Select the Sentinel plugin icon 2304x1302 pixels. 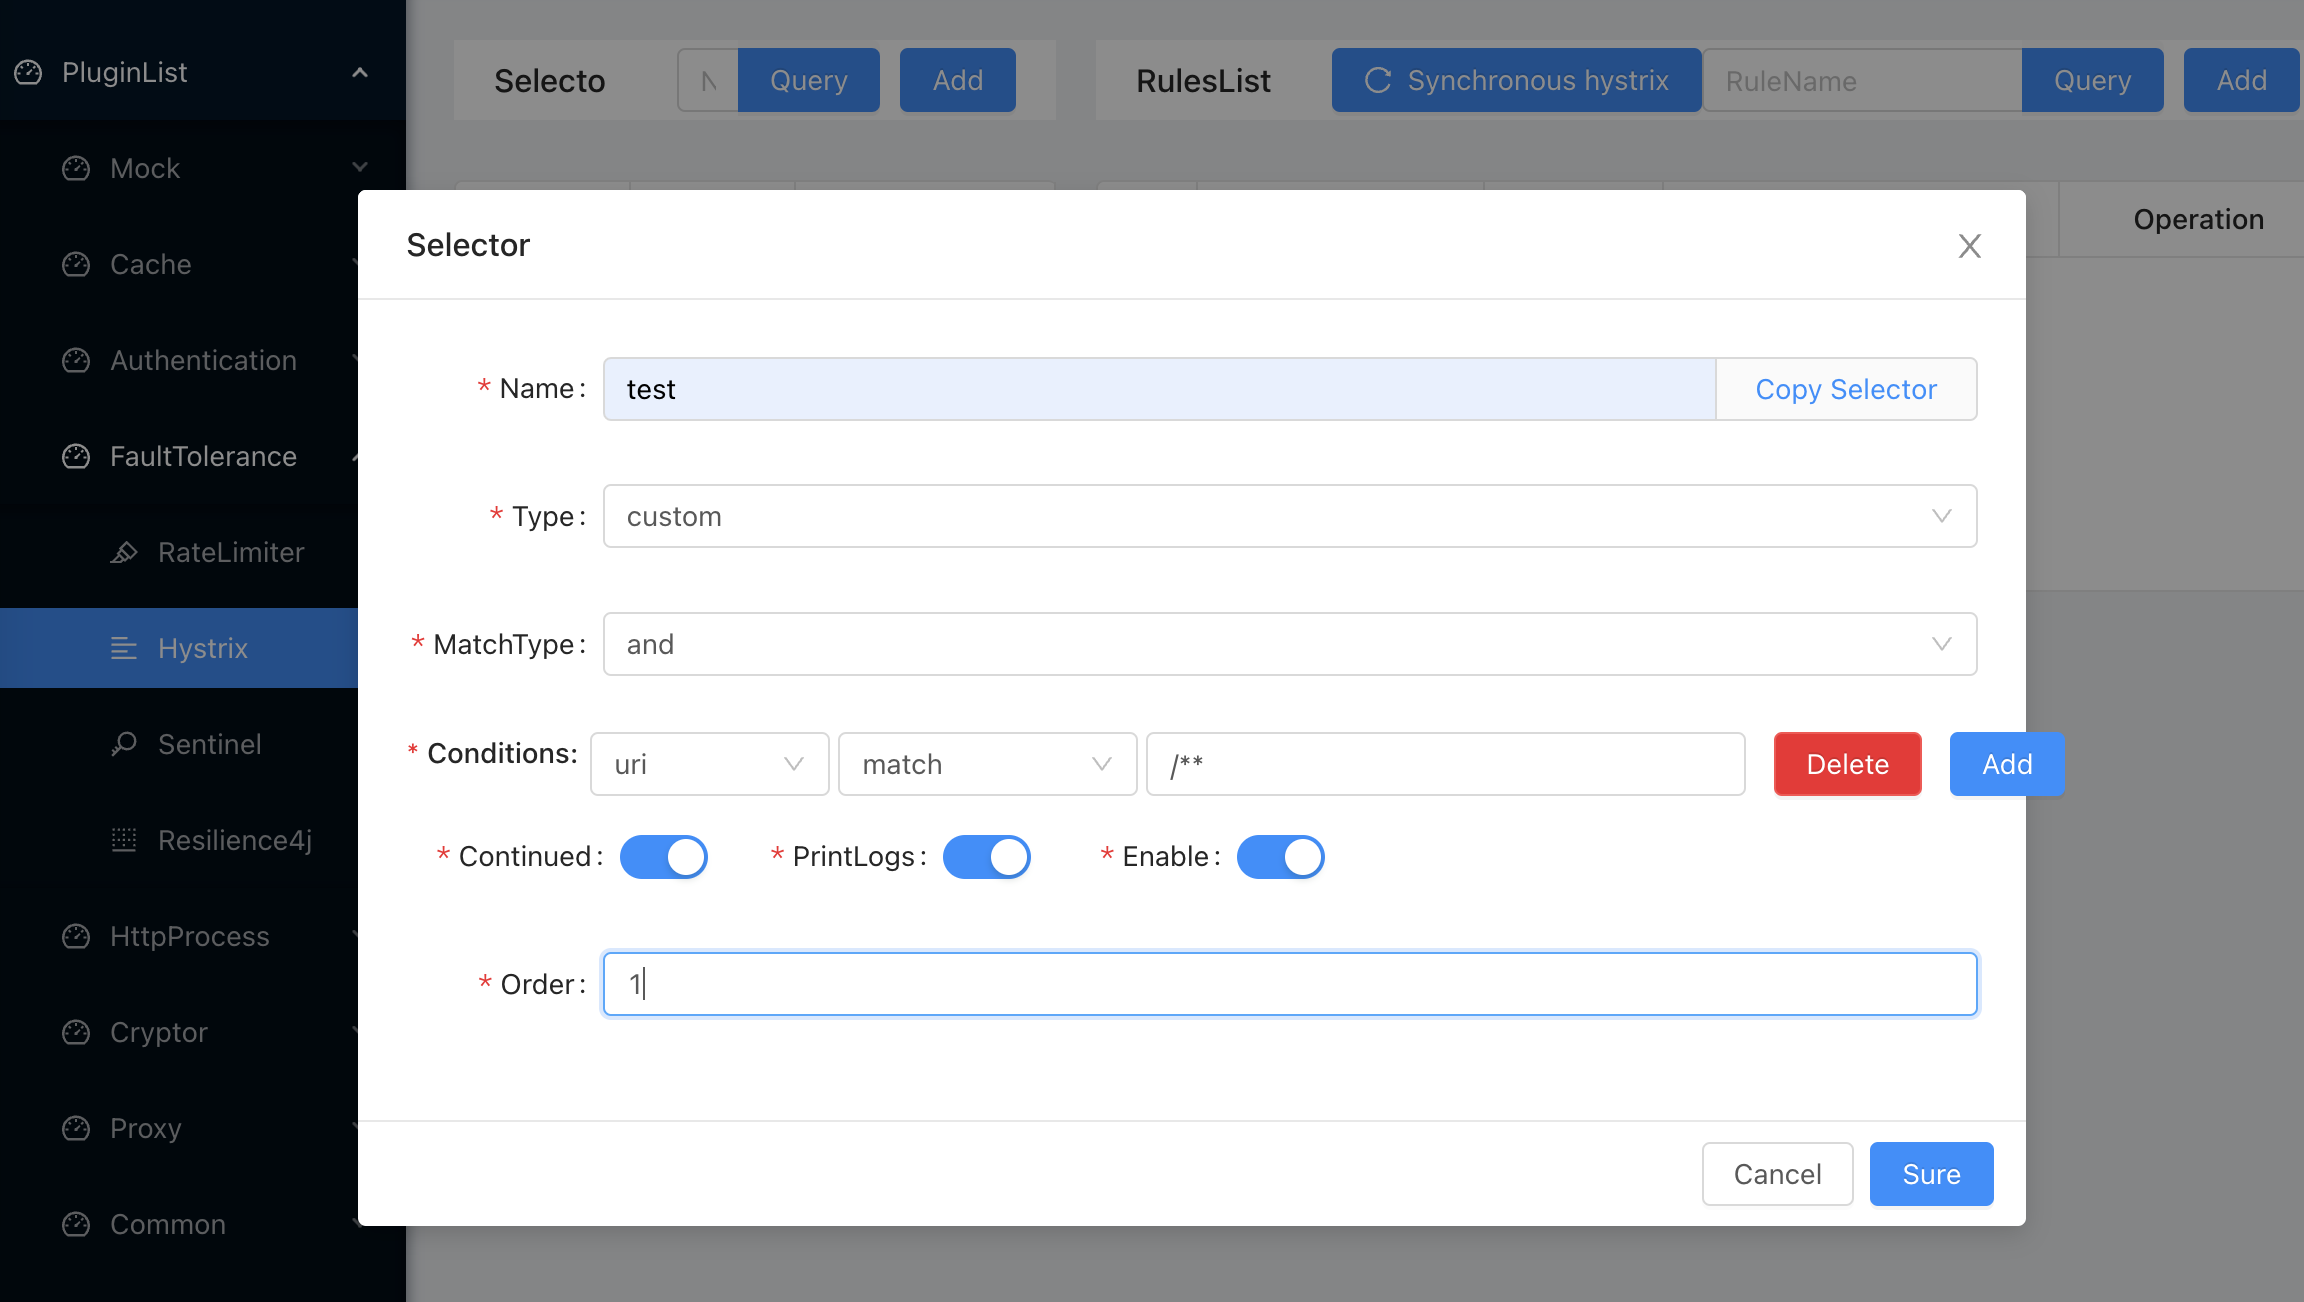(124, 744)
